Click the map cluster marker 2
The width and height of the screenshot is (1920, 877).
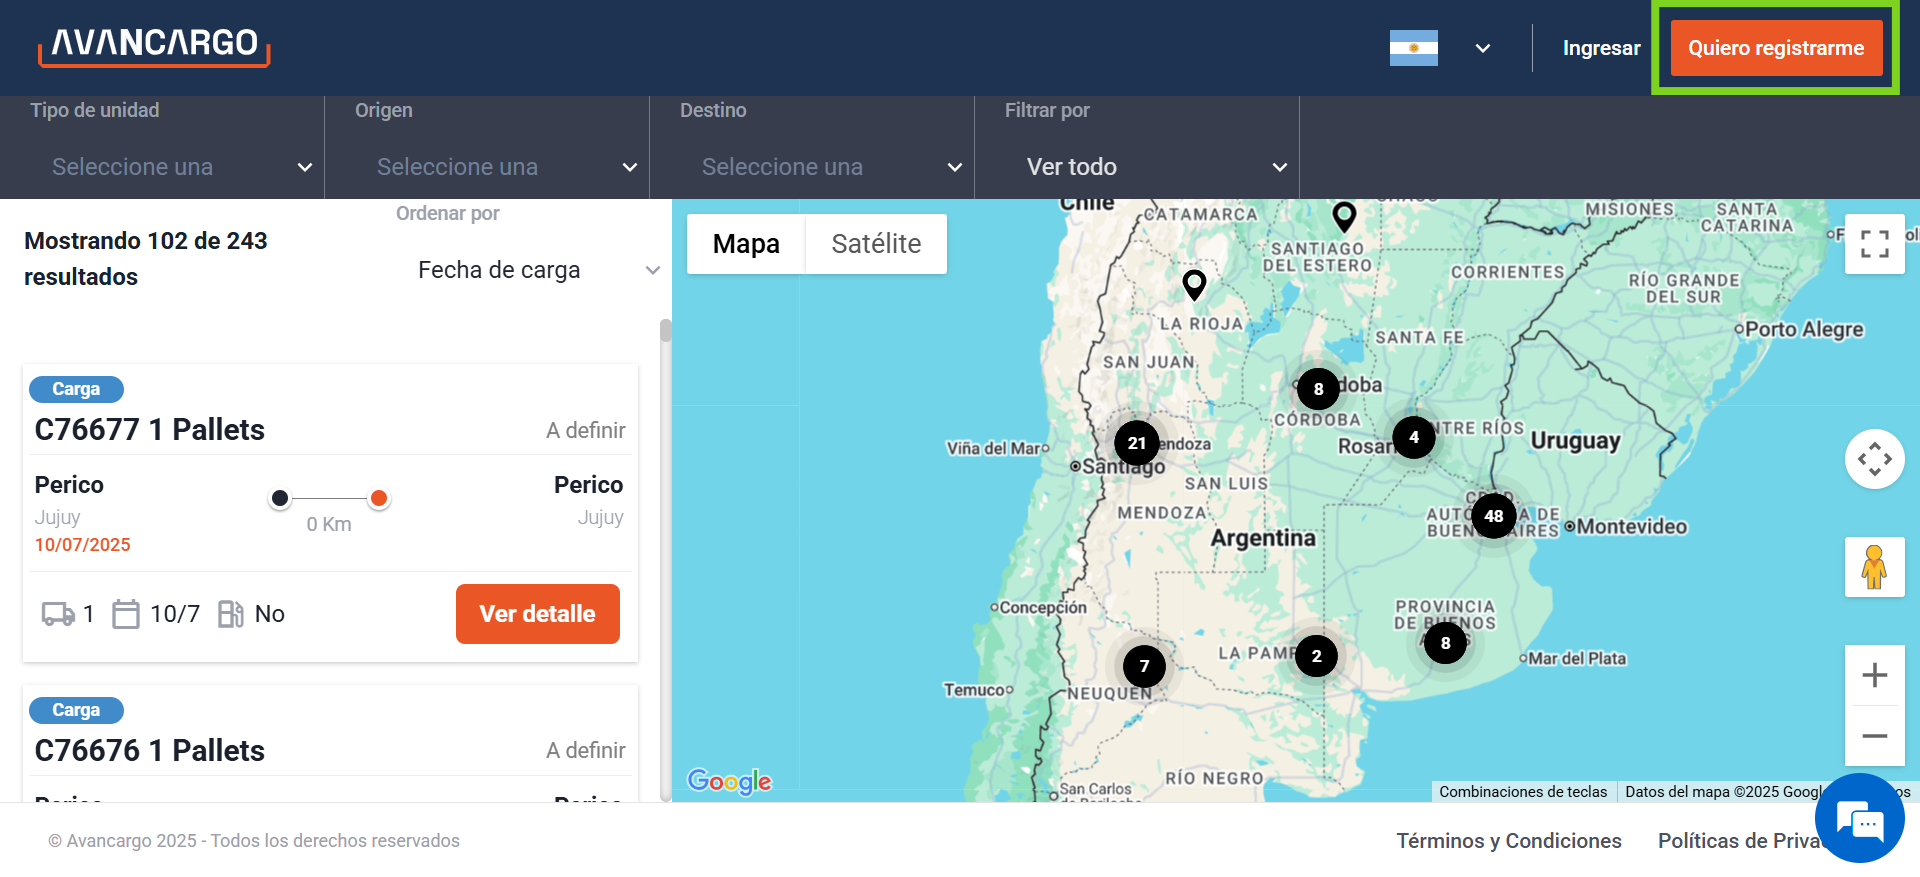click(x=1316, y=656)
